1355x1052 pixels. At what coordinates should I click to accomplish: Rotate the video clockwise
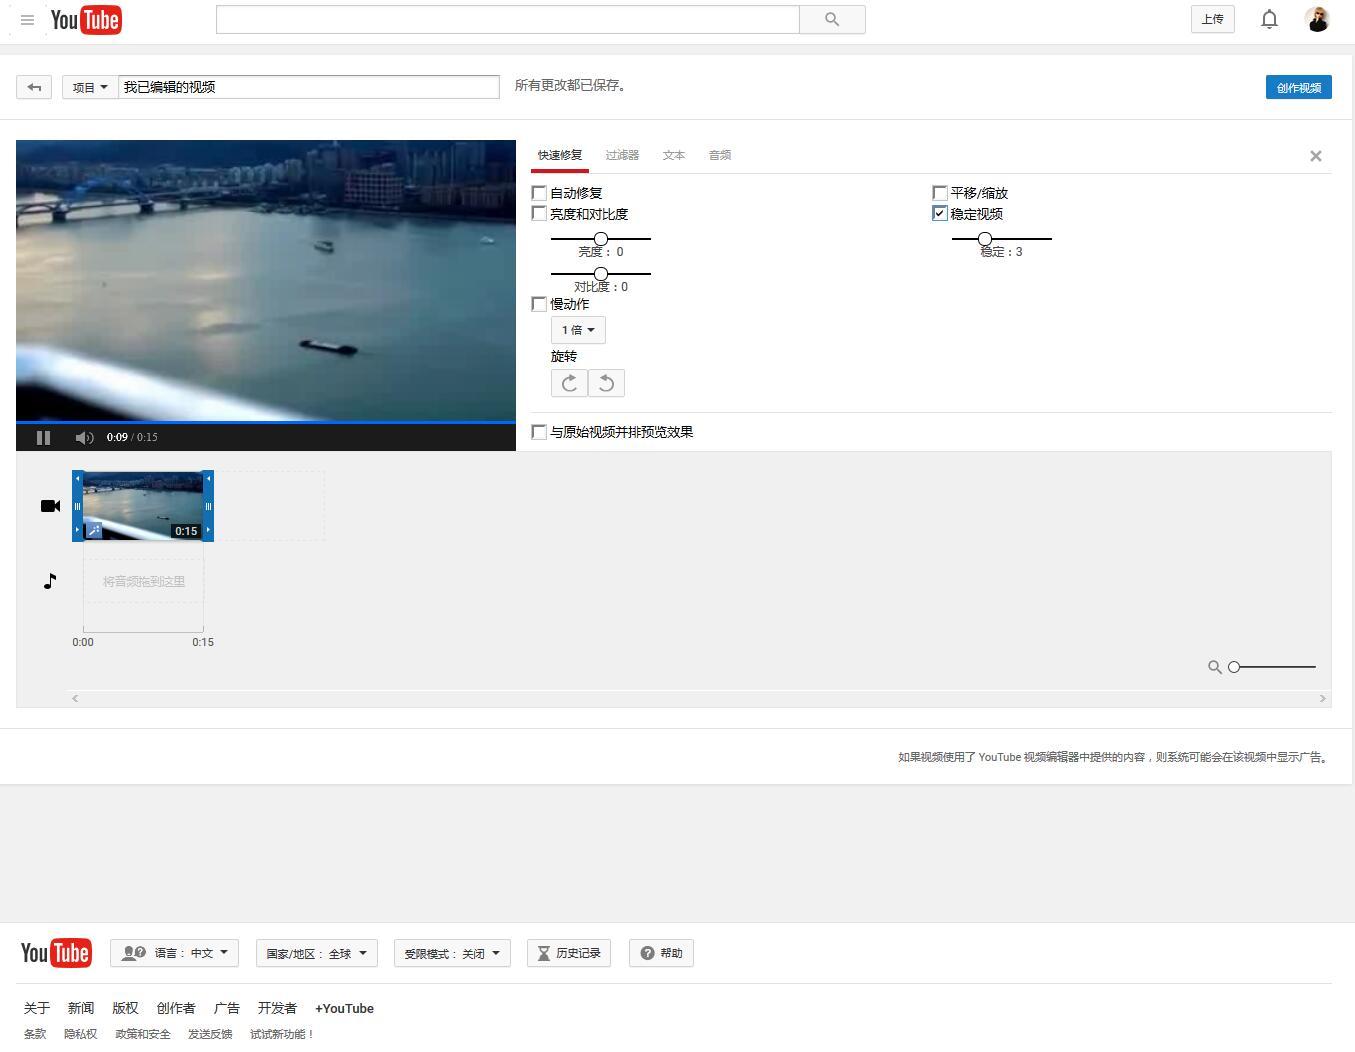coord(569,383)
